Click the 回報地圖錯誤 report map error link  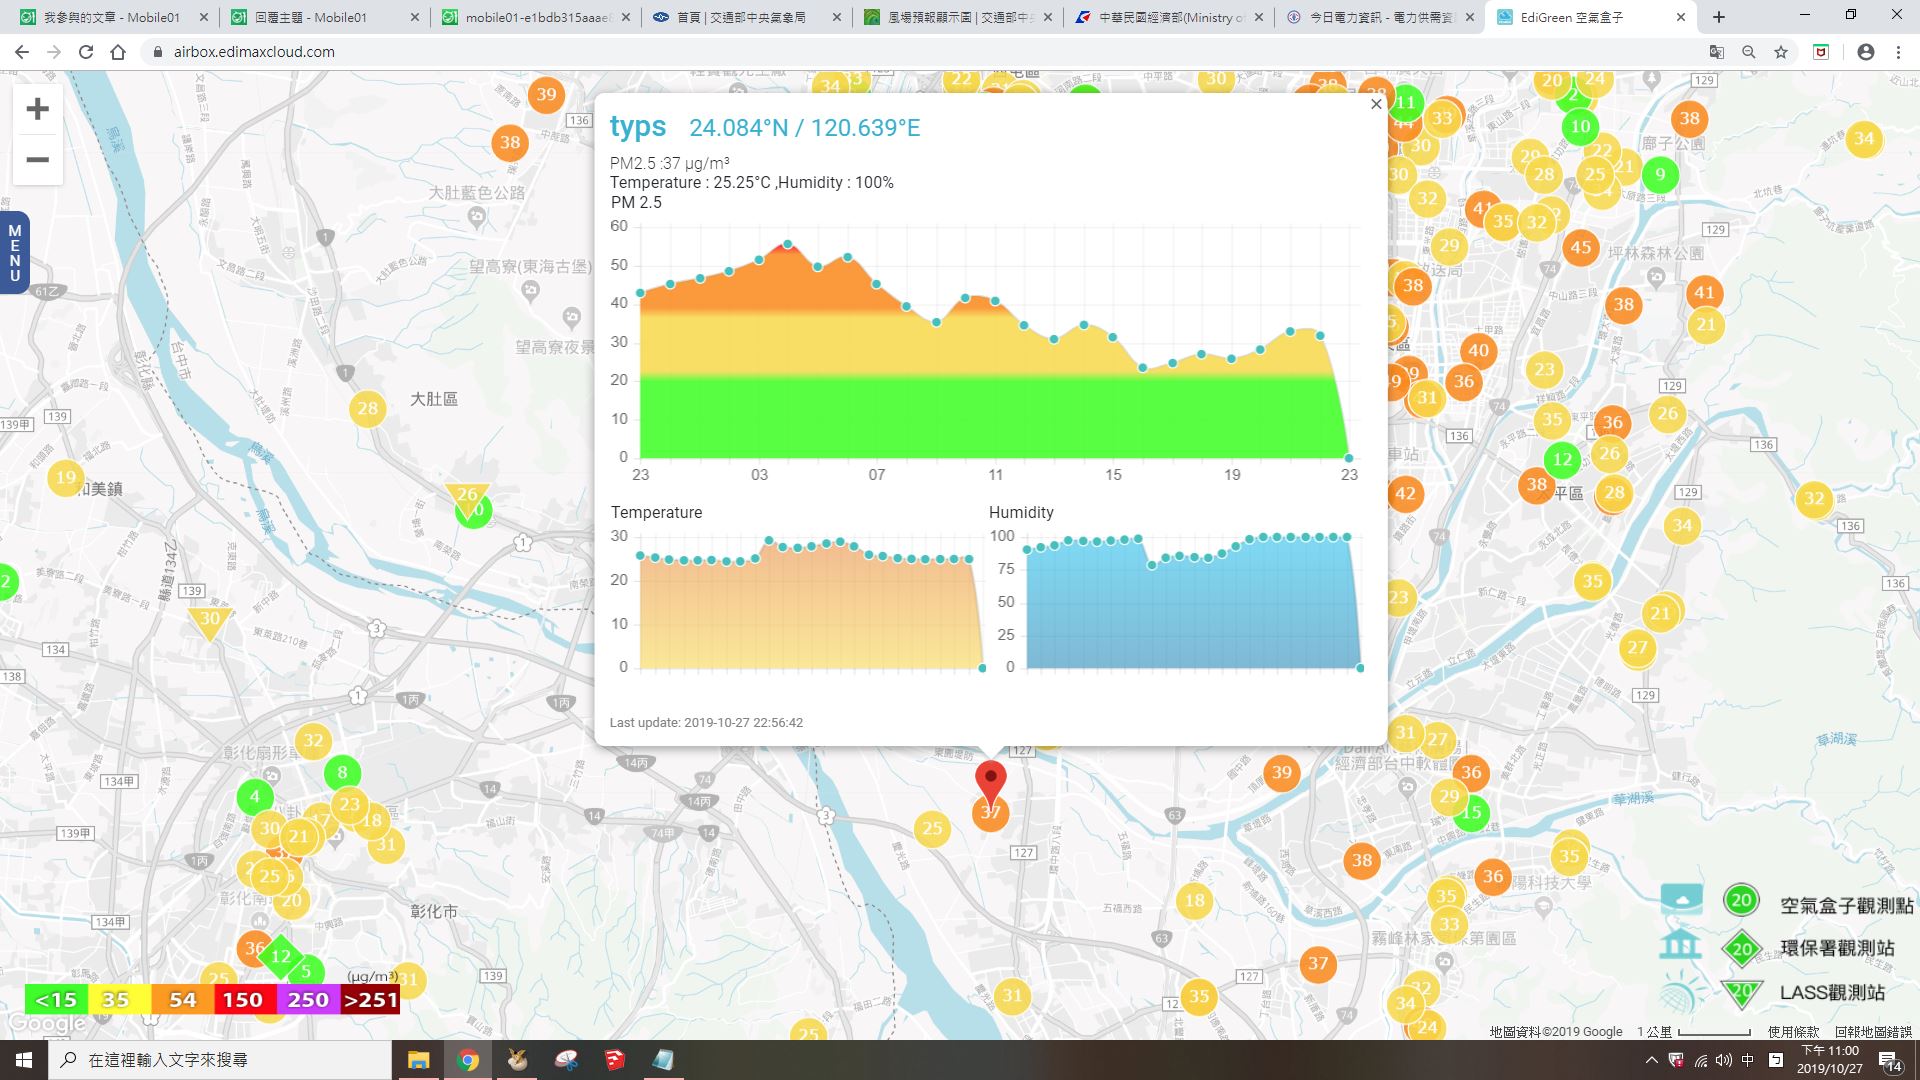point(1873,1032)
